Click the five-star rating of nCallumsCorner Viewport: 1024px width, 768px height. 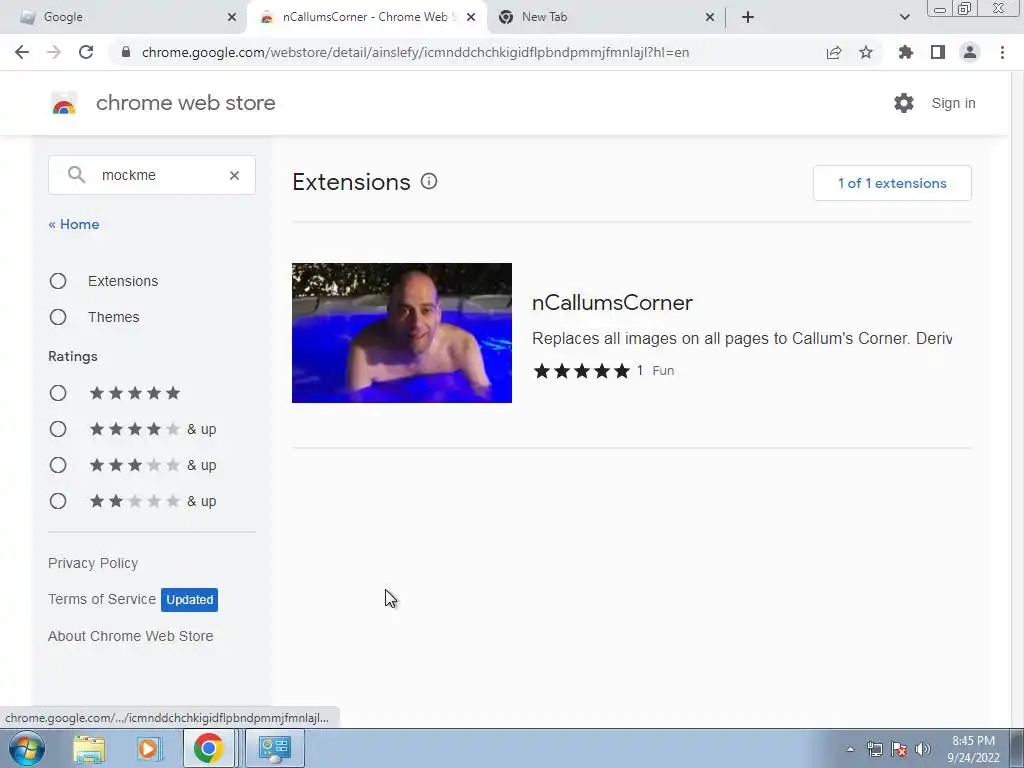point(581,371)
